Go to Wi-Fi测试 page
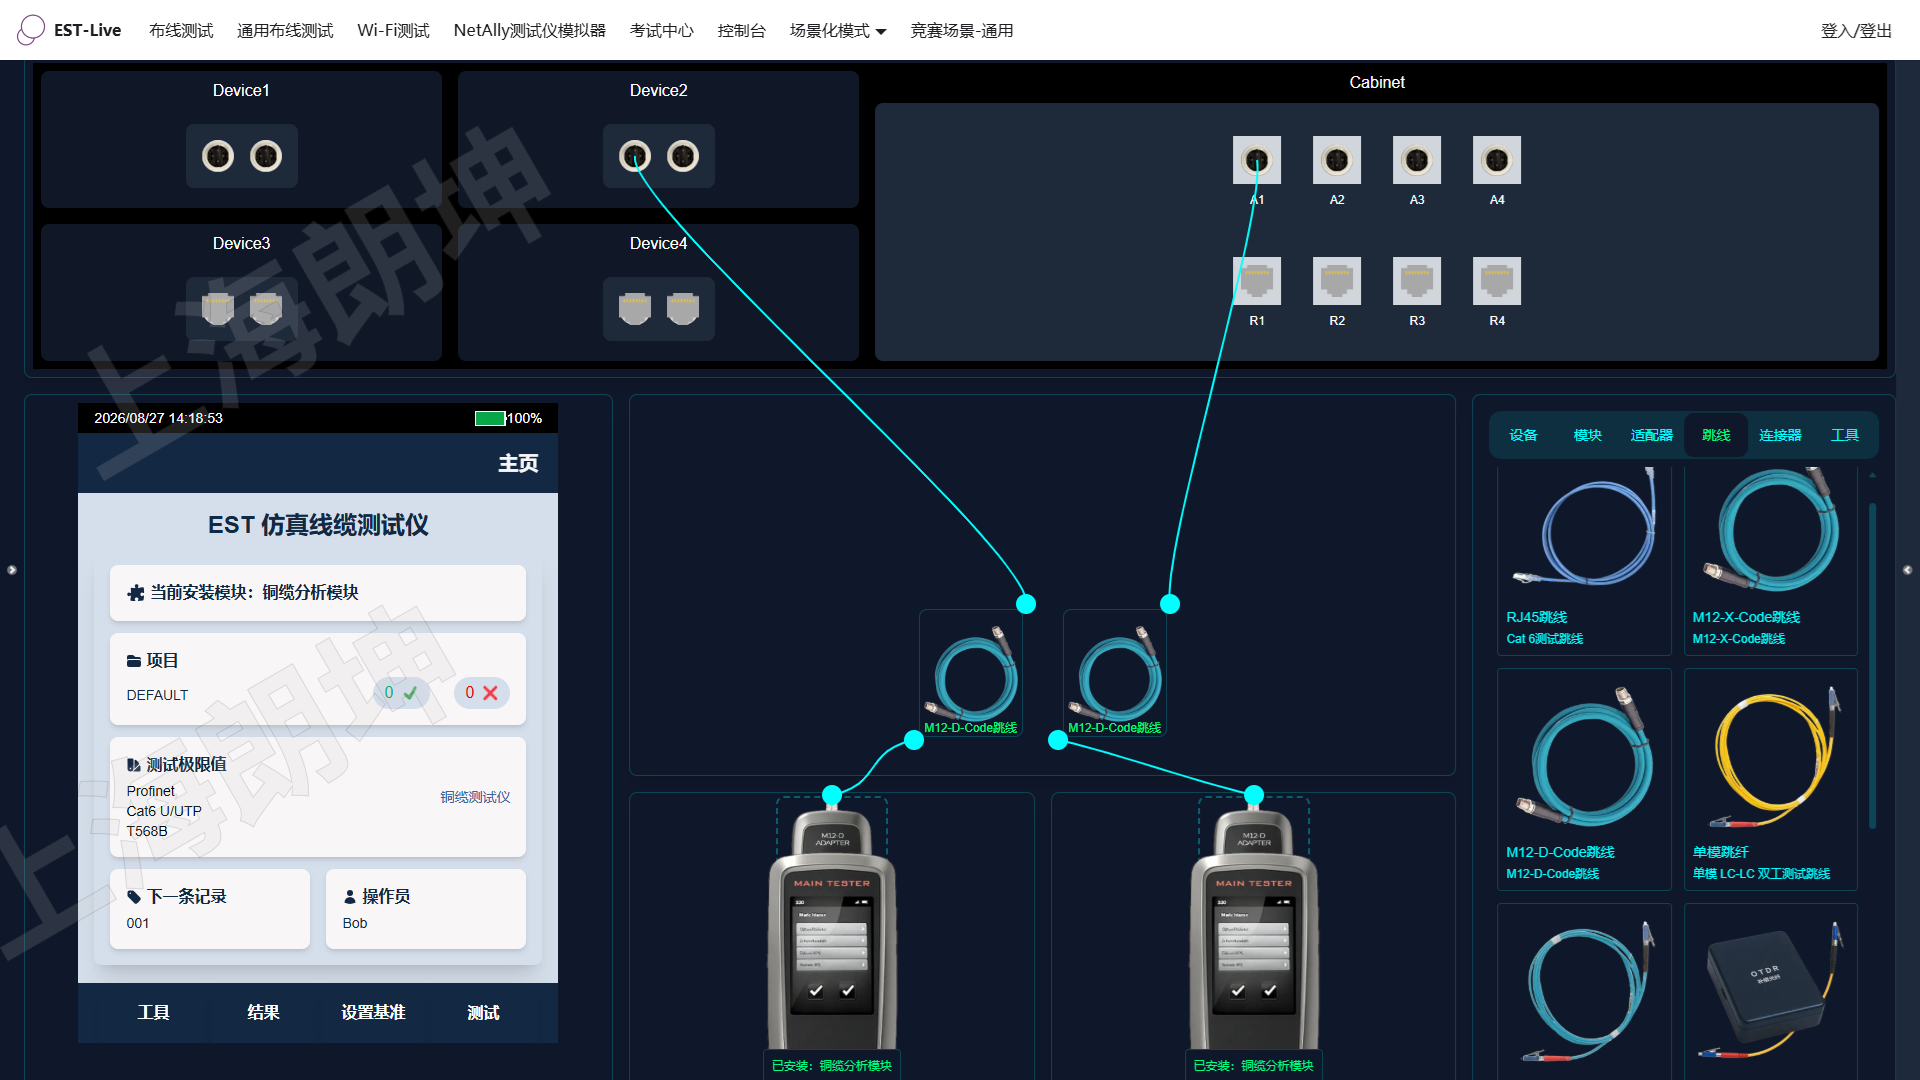Image resolution: width=1920 pixels, height=1080 pixels. (x=393, y=31)
